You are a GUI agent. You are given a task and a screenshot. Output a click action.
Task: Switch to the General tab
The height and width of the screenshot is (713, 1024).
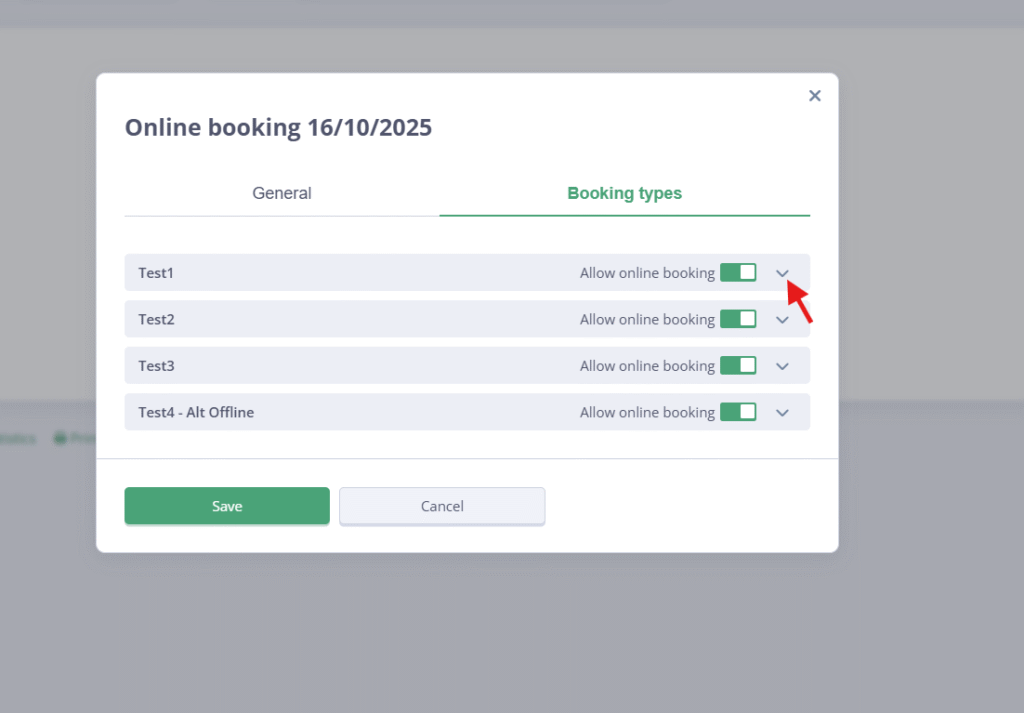point(281,194)
